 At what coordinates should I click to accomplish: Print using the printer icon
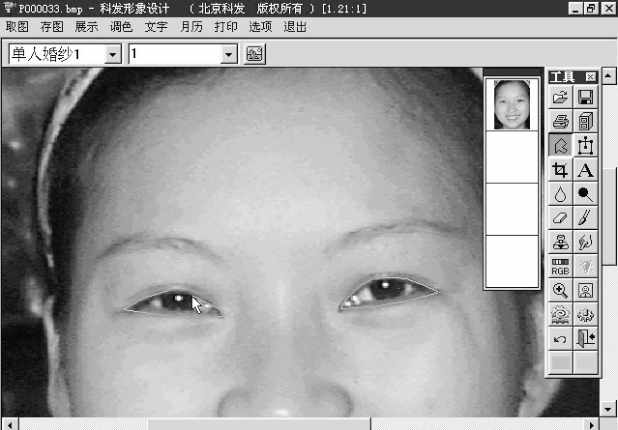click(x=560, y=121)
